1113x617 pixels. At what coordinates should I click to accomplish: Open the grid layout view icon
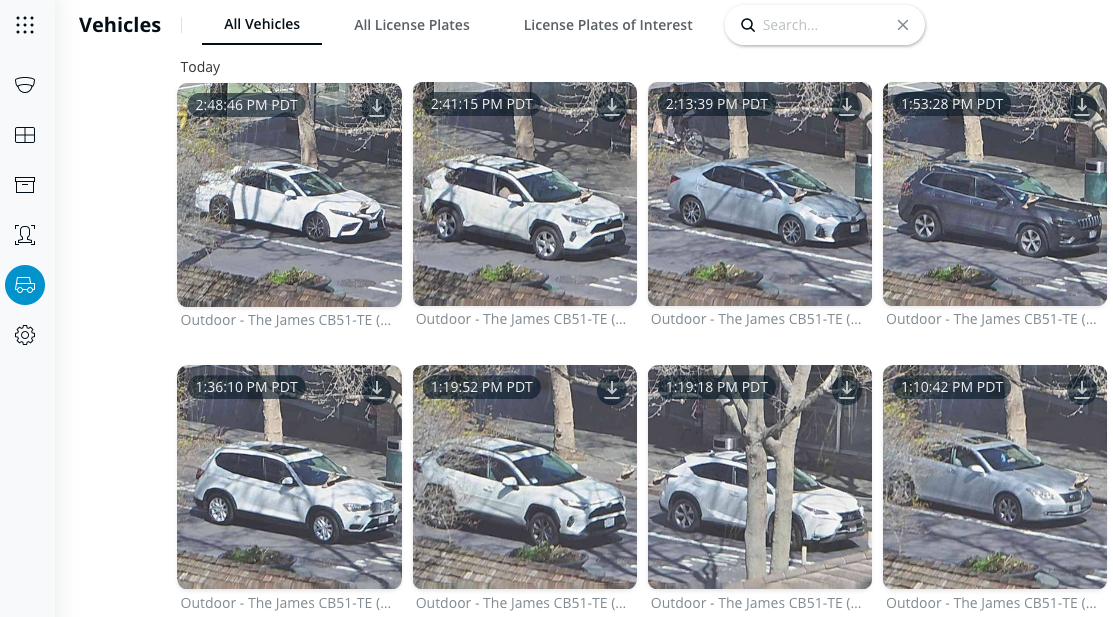pyautogui.click(x=25, y=135)
